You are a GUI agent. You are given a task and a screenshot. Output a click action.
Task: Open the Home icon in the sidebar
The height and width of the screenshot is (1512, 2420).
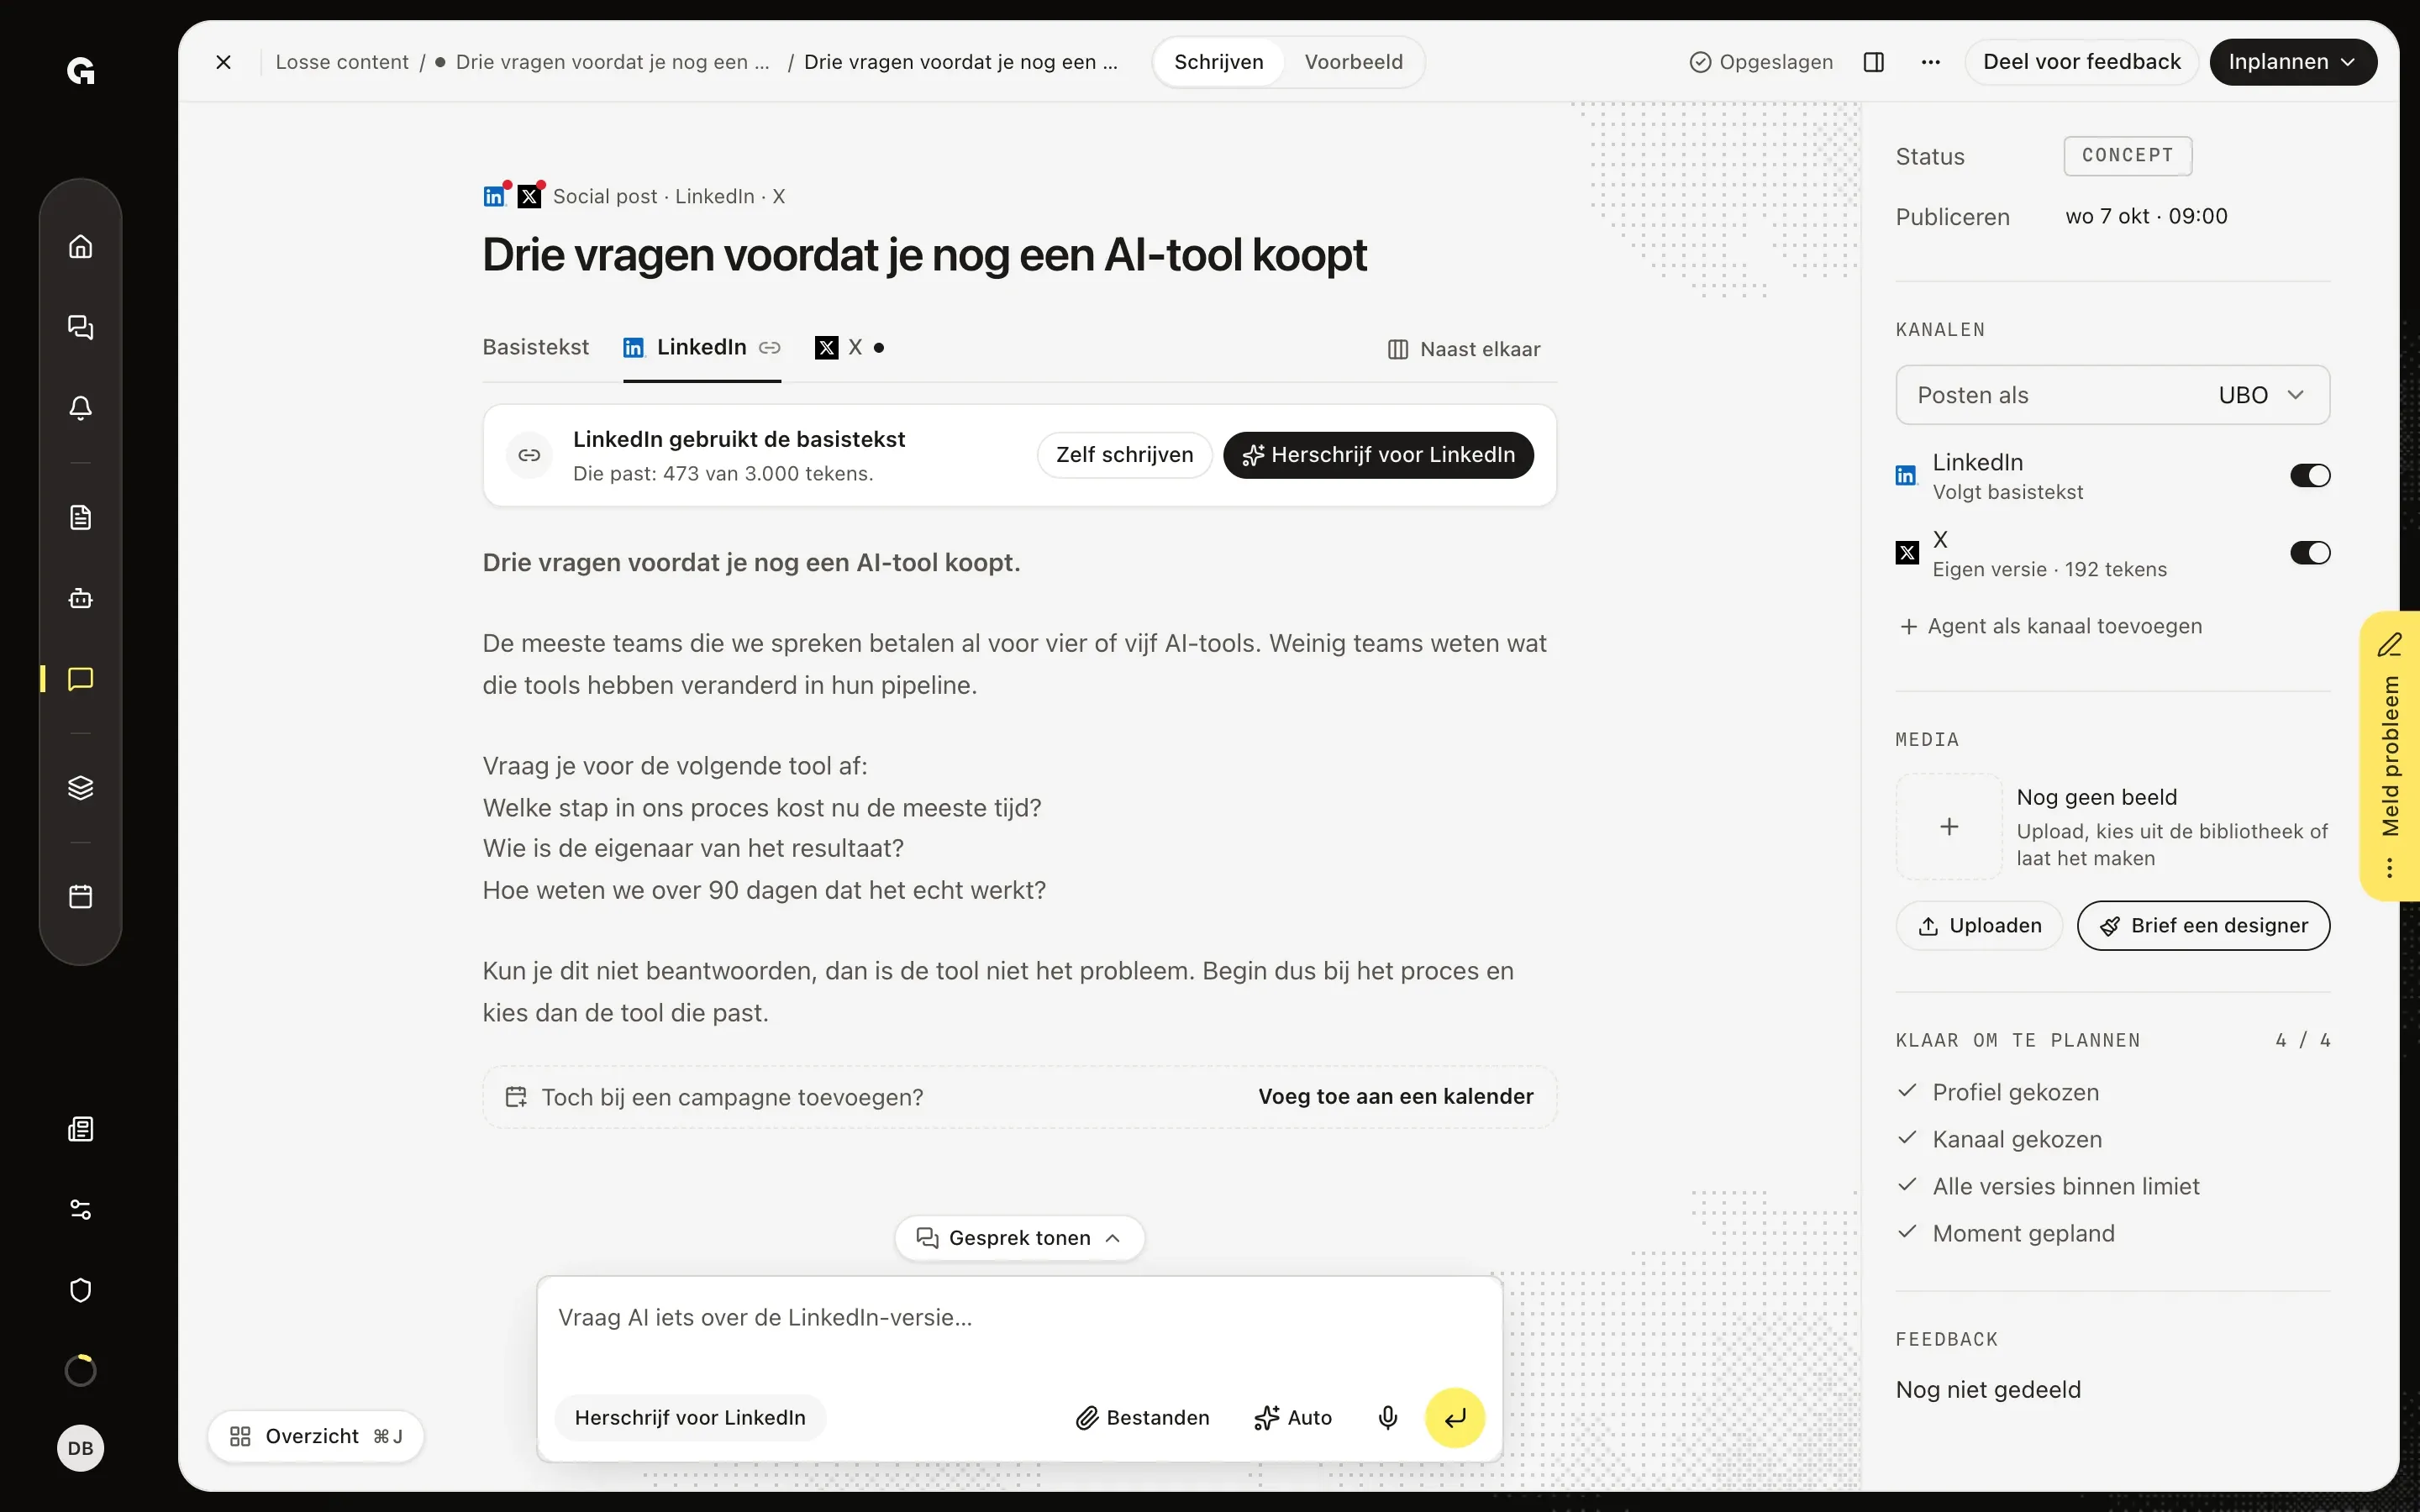coord(81,246)
